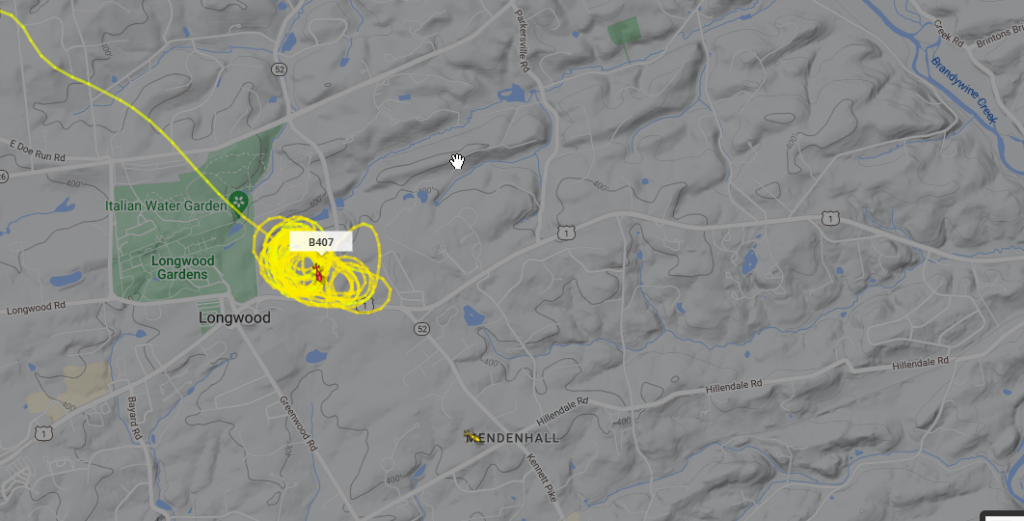Select the red helicopter icon over Longwood

(317, 273)
